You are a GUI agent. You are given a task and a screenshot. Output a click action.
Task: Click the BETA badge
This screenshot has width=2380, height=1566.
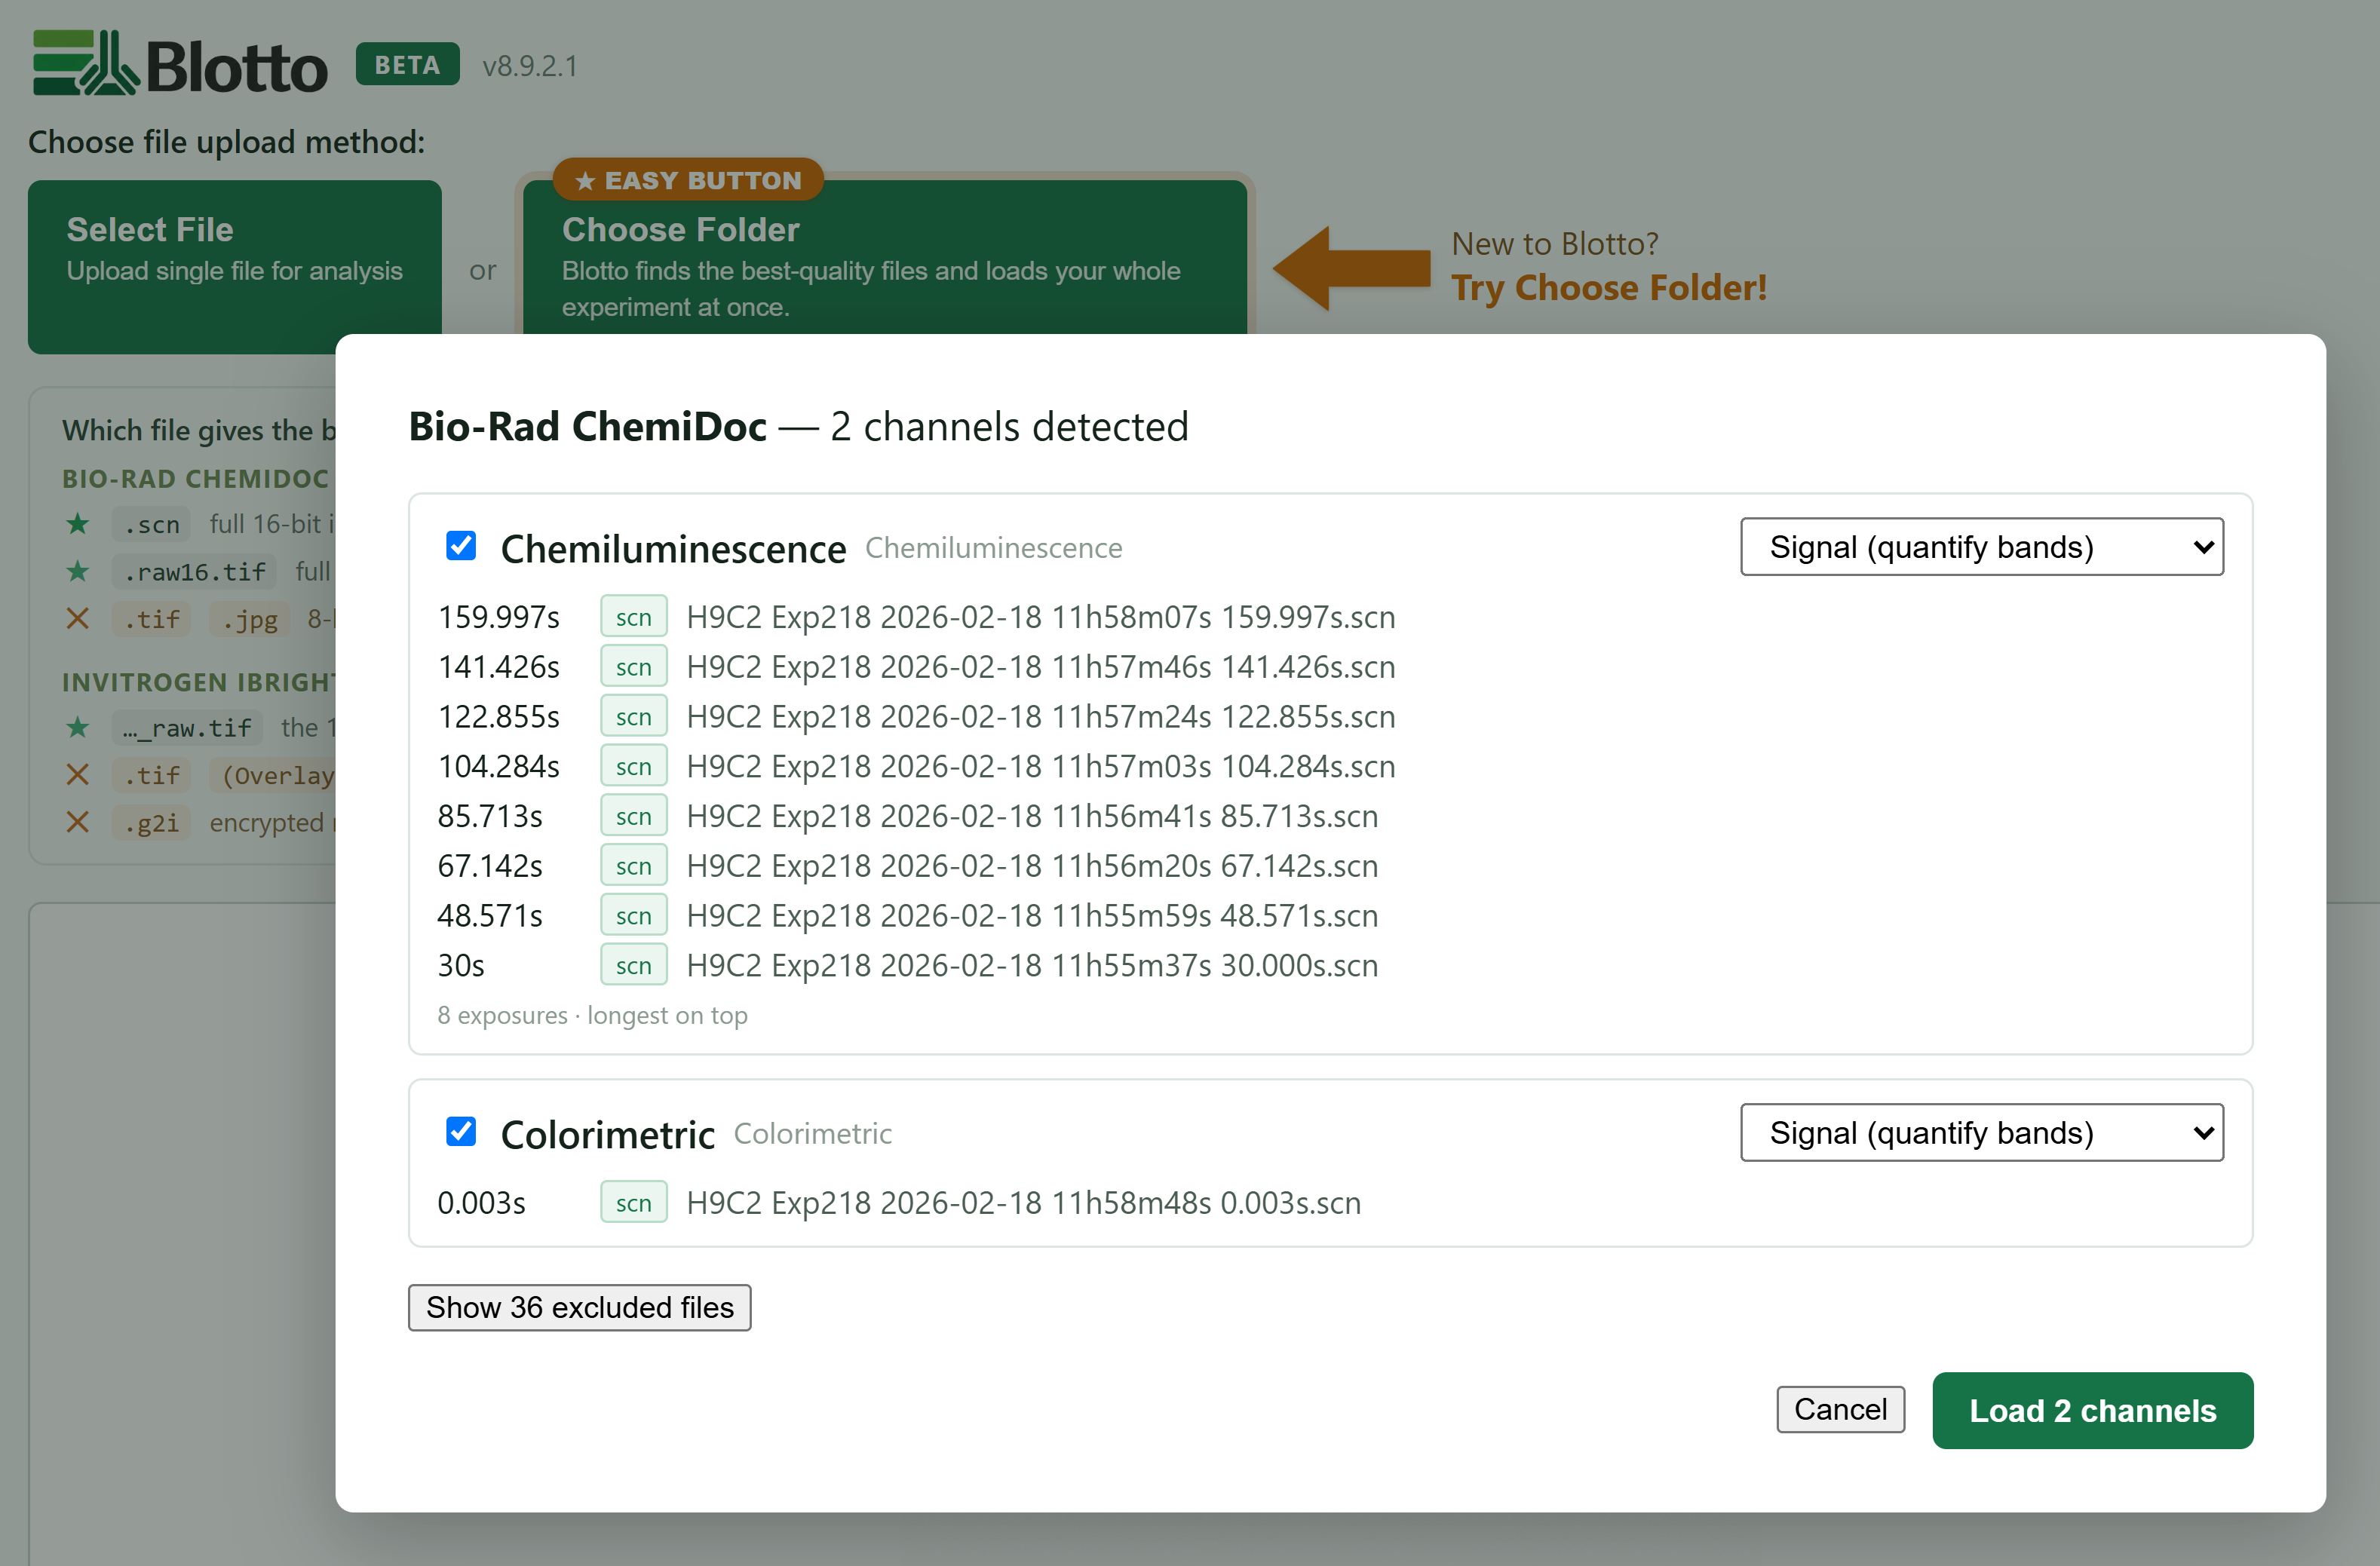[407, 64]
